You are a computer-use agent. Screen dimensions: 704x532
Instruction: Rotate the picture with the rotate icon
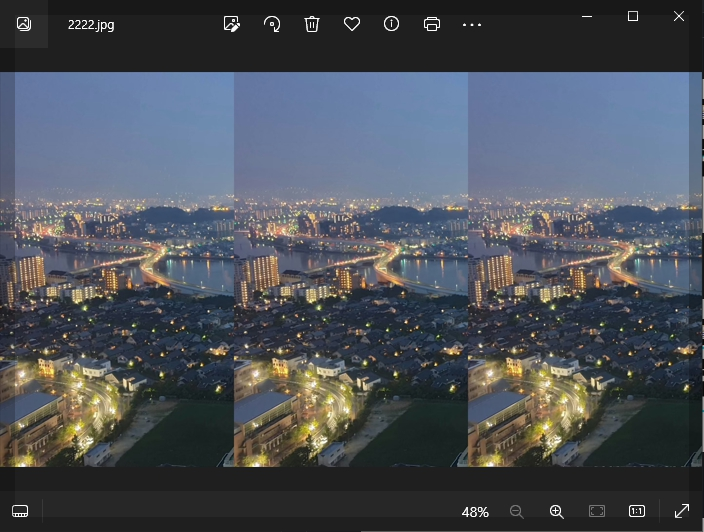coord(272,24)
